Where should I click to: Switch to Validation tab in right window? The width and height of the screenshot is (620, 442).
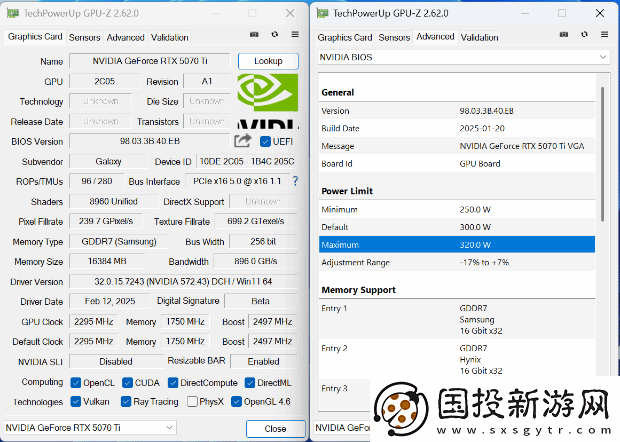click(479, 38)
